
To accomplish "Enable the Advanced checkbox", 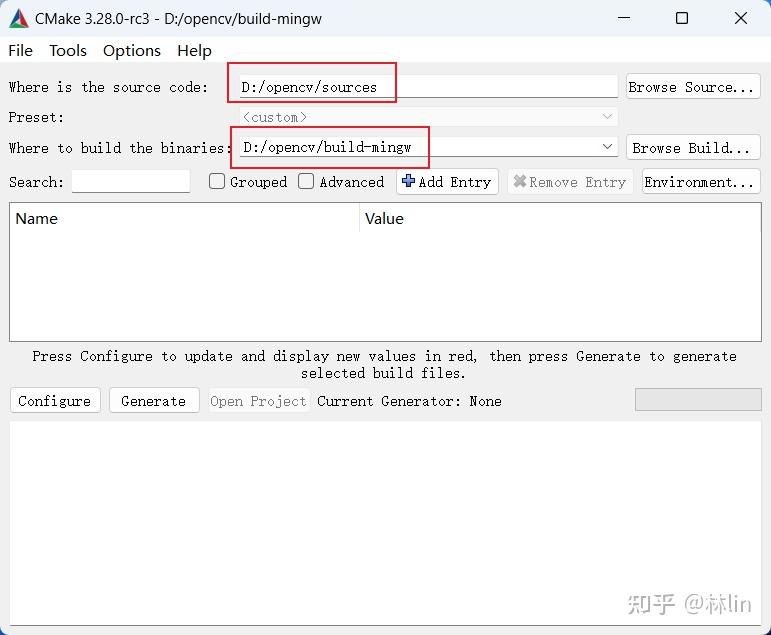I will click(306, 181).
